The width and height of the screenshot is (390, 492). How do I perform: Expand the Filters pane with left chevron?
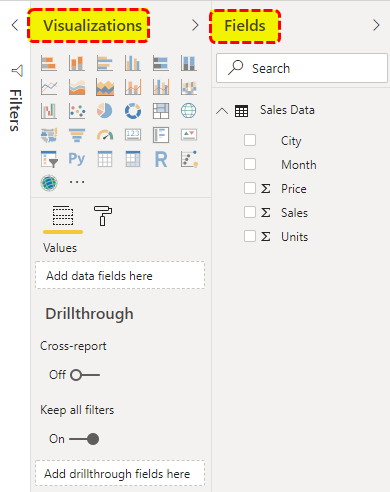pos(15,25)
